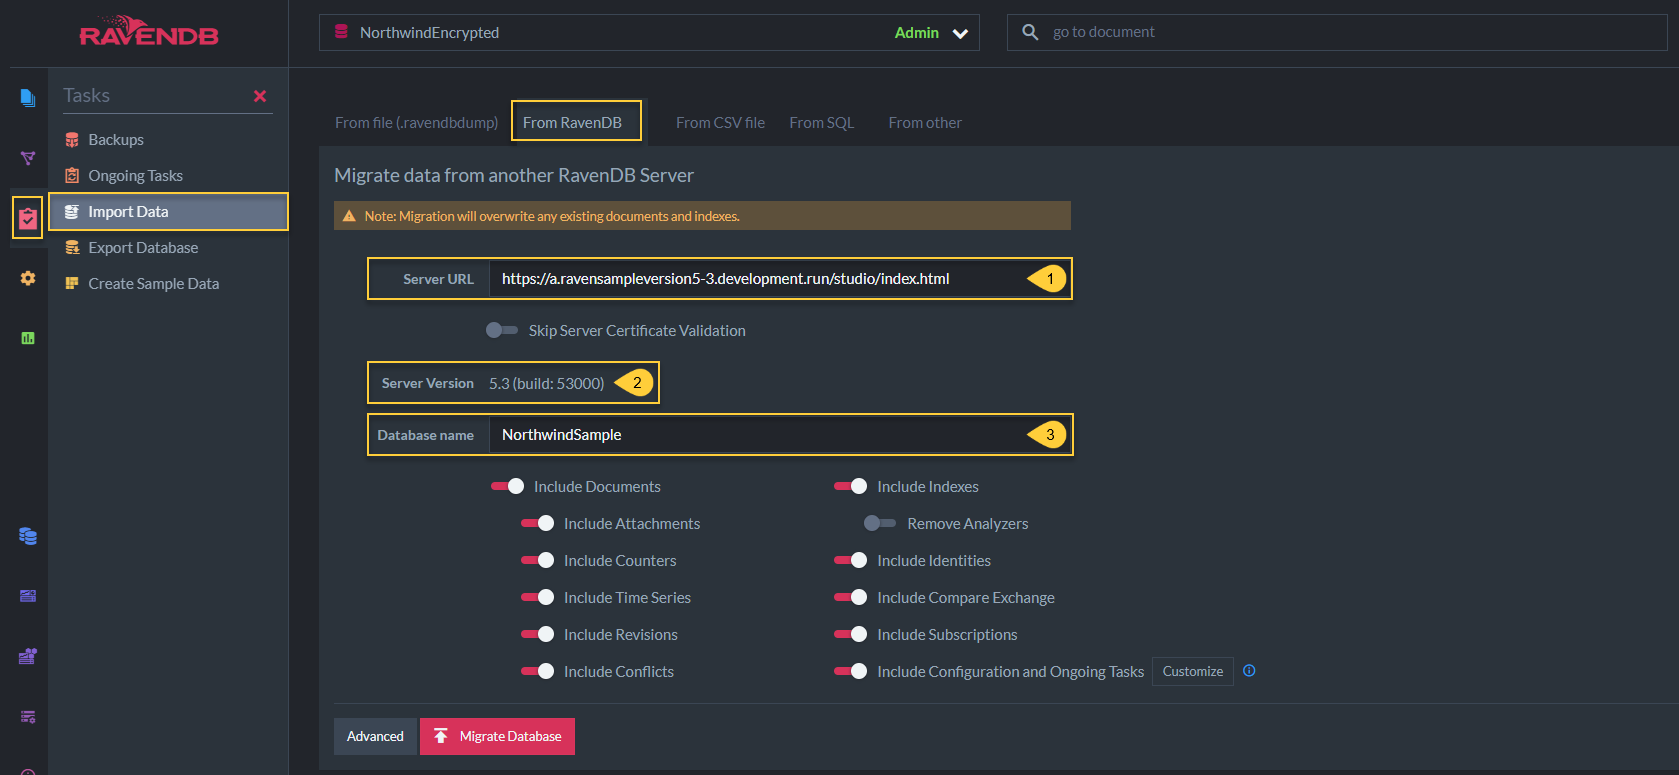Click the dashboard monitor sidebar icon
Image resolution: width=1679 pixels, height=775 pixels.
[x=28, y=596]
